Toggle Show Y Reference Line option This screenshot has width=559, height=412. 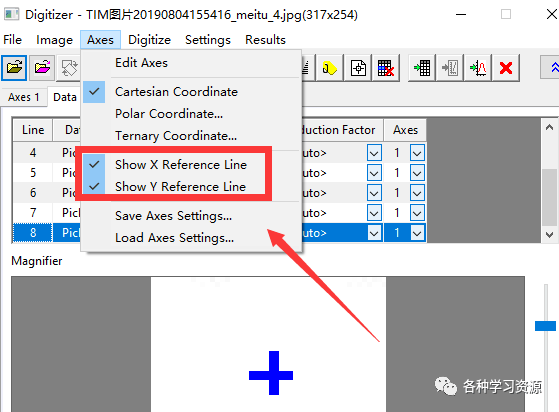point(180,186)
